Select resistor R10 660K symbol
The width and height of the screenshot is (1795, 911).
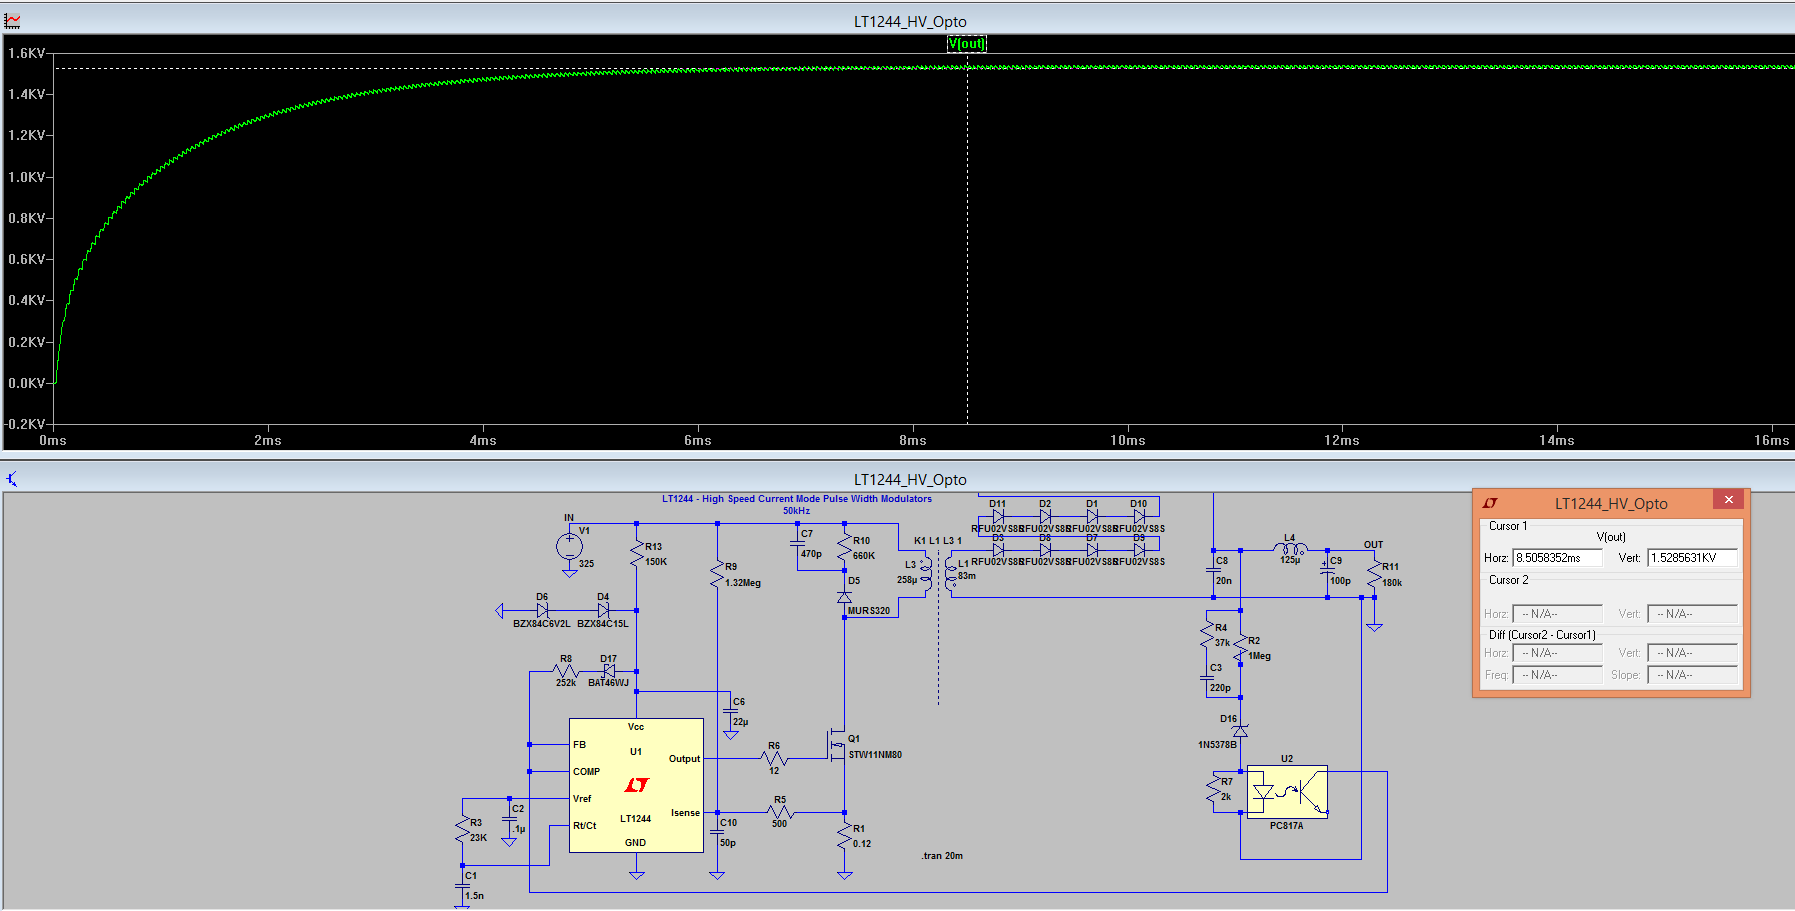point(845,547)
